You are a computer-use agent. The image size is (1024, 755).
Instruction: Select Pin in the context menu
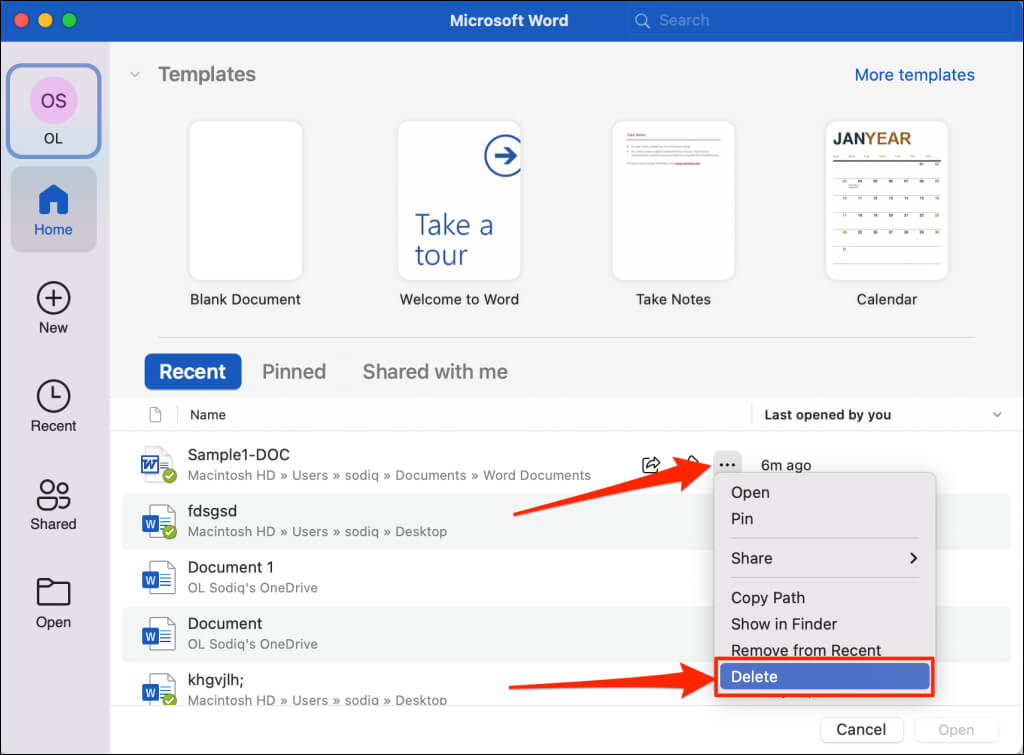pos(742,519)
